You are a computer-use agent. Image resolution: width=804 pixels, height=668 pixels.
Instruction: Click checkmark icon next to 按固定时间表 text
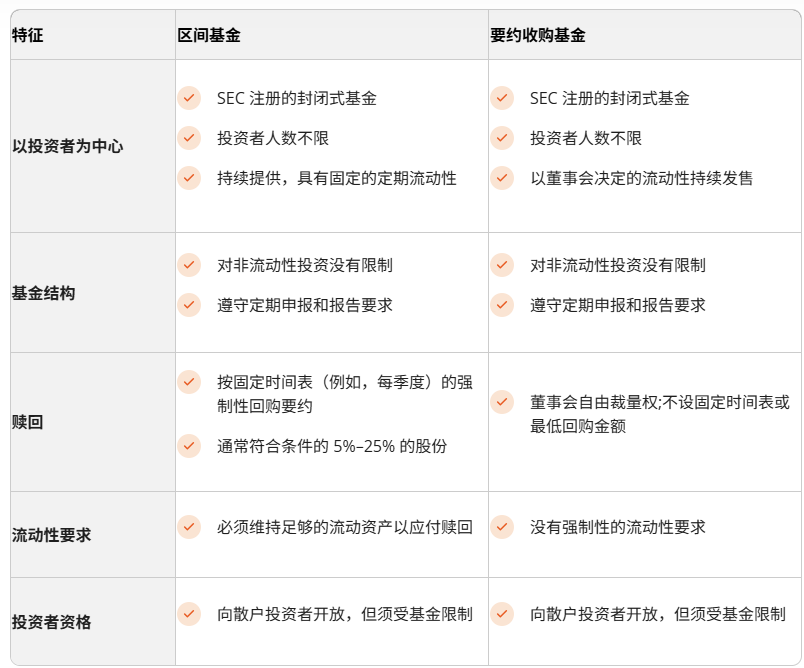[189, 382]
